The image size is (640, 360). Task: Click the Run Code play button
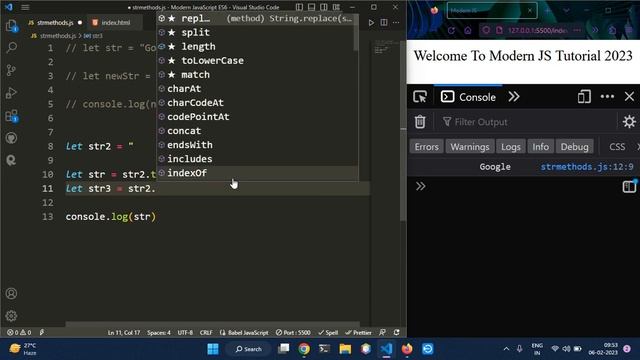tap(371, 22)
